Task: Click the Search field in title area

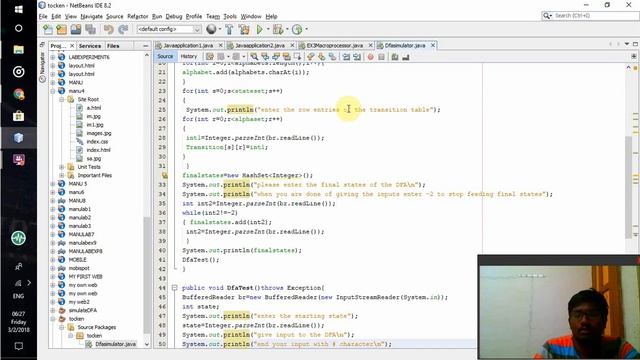Action: [x=590, y=16]
